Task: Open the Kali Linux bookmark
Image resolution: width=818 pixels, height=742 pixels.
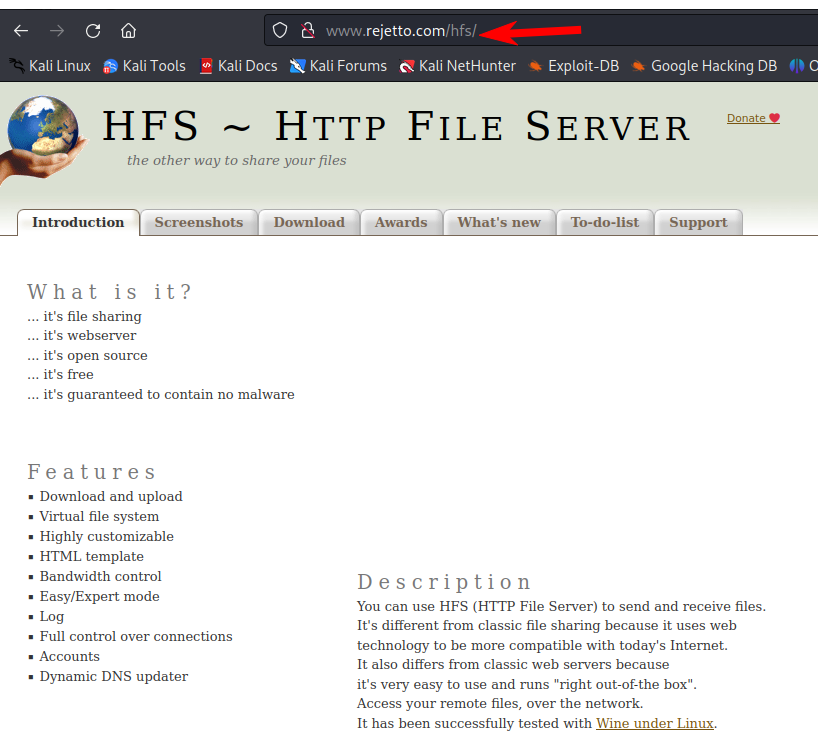Action: pos(50,66)
